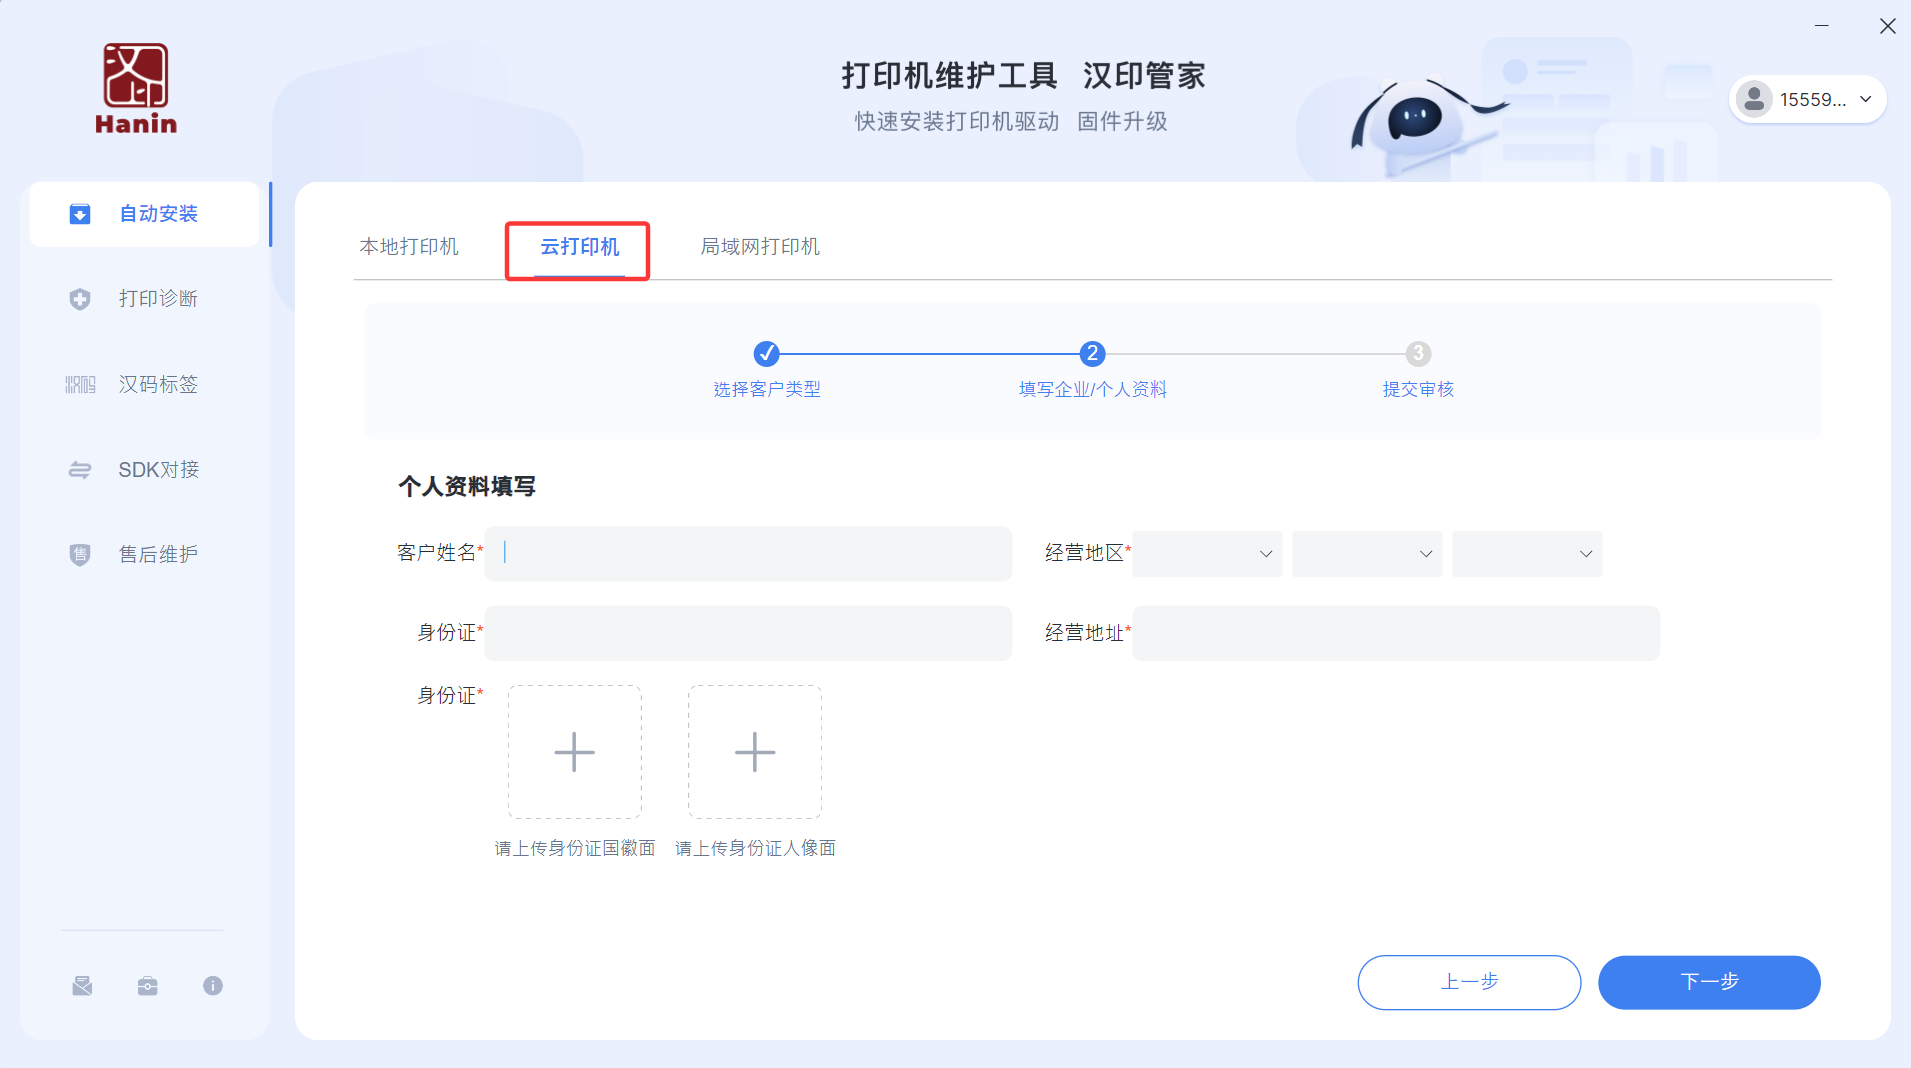Expand the third 经营地区 dropdown
Viewport: 1911px width, 1068px height.
tap(1527, 554)
